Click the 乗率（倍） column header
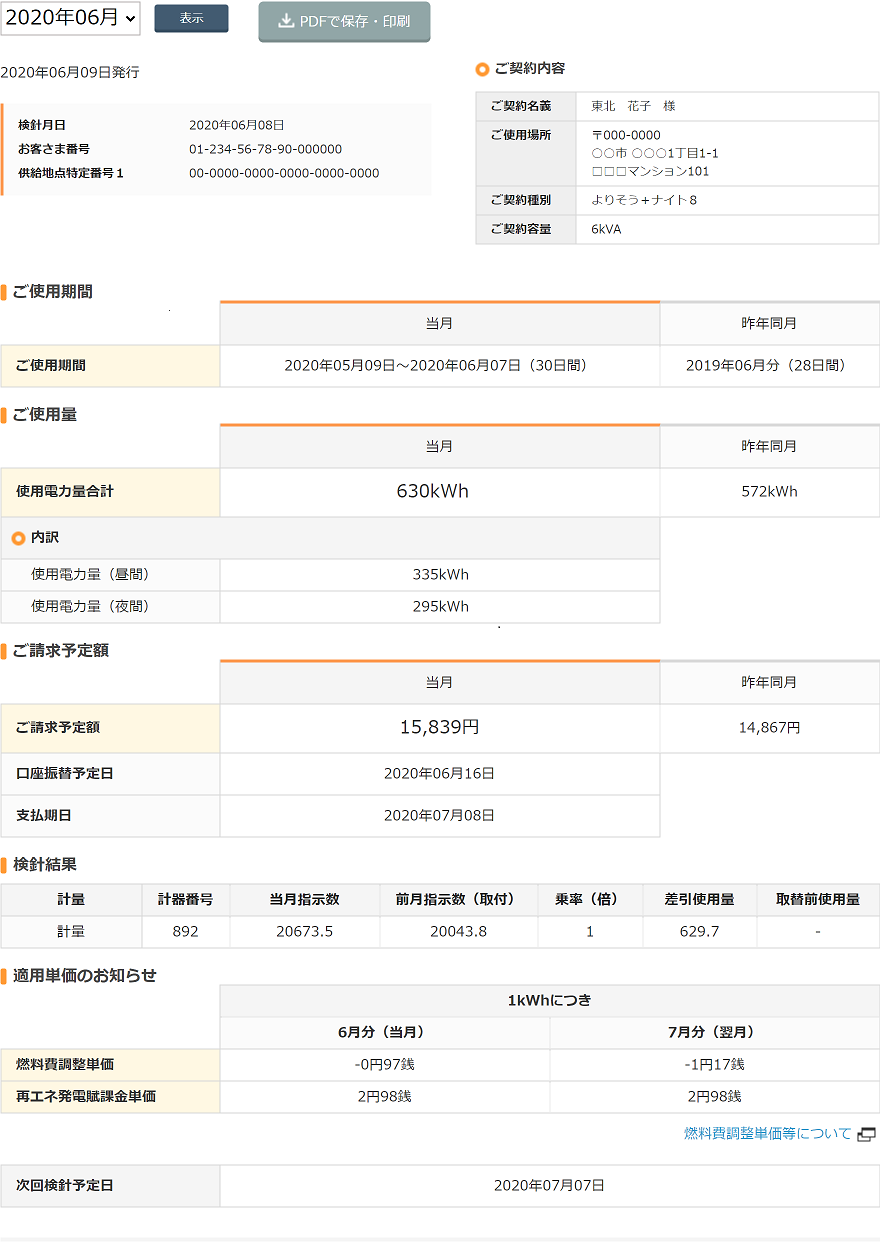 pos(589,900)
